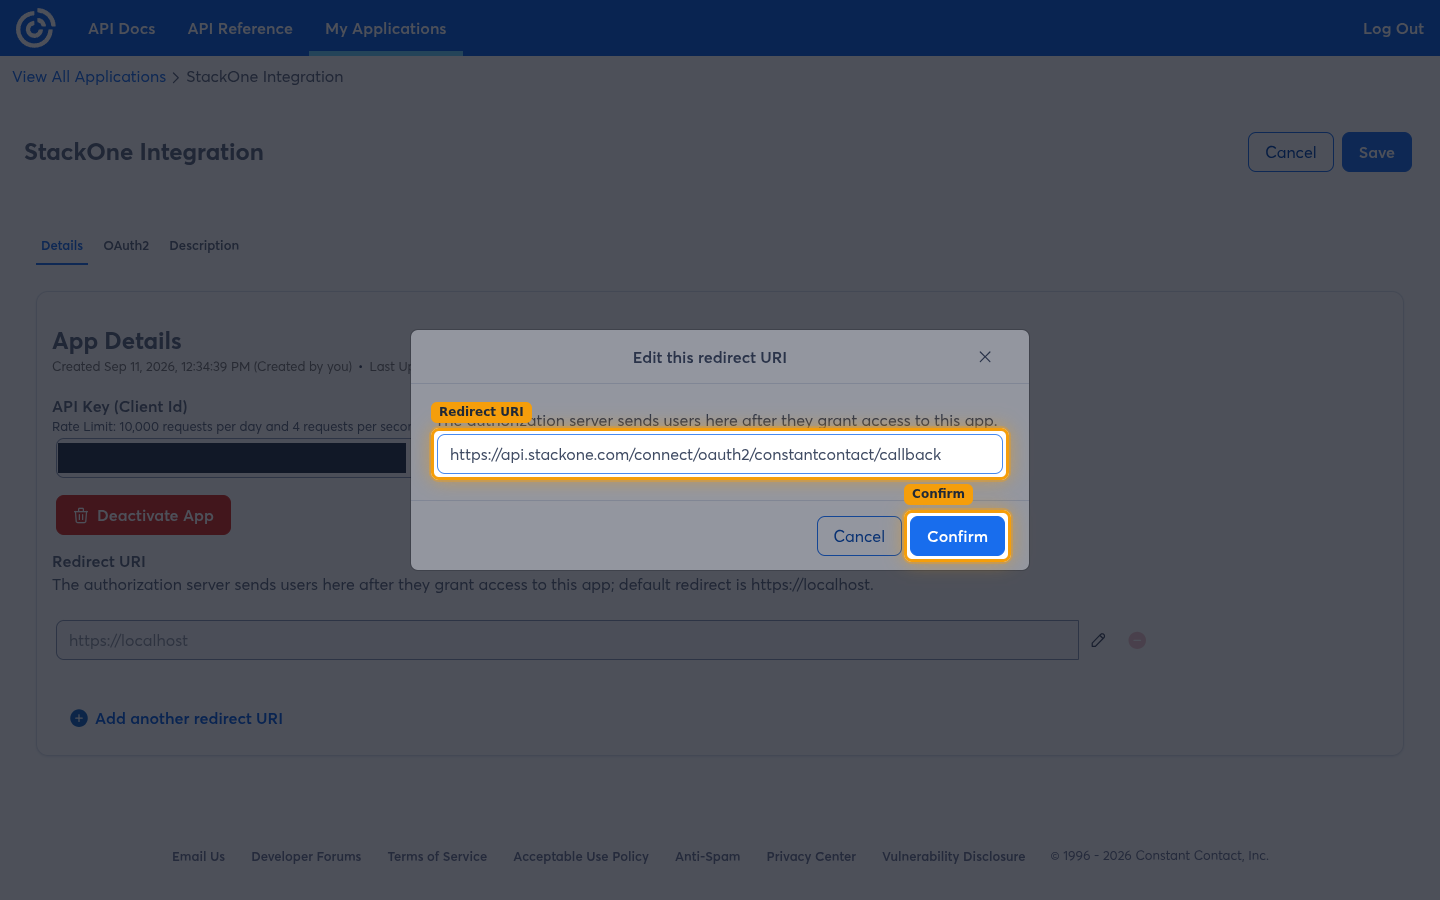Screen dimensions: 1440x900
Task: Click the pencil edit icon beside https://localhost
Action: pos(1098,640)
